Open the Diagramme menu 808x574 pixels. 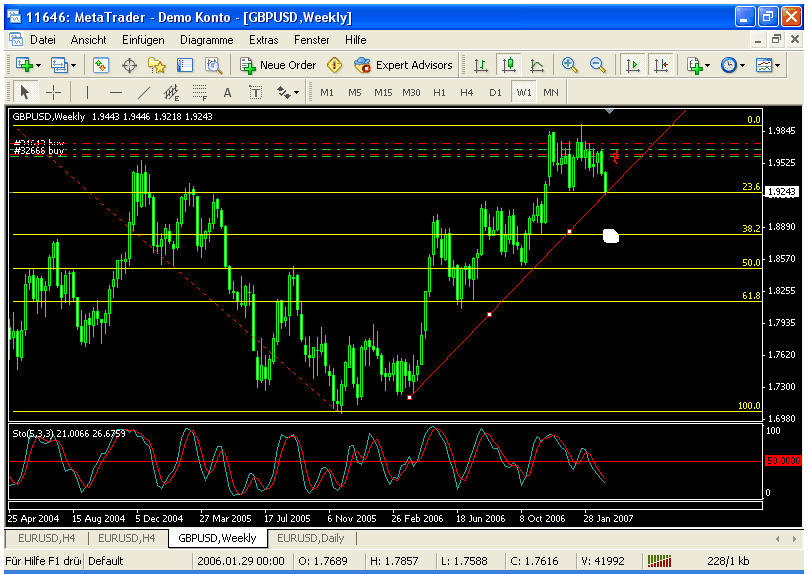point(206,40)
